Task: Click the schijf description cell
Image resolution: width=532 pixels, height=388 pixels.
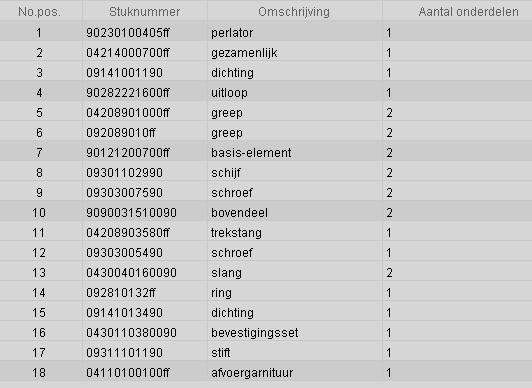Action: (x=294, y=173)
